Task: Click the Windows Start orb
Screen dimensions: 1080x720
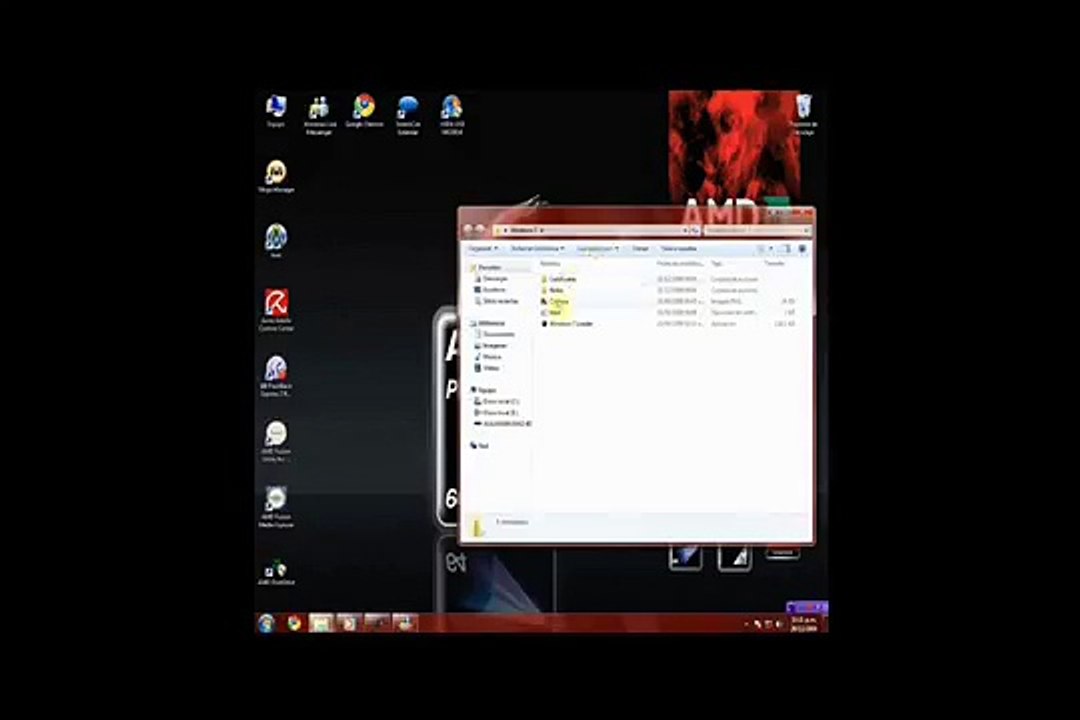Action: tap(266, 624)
